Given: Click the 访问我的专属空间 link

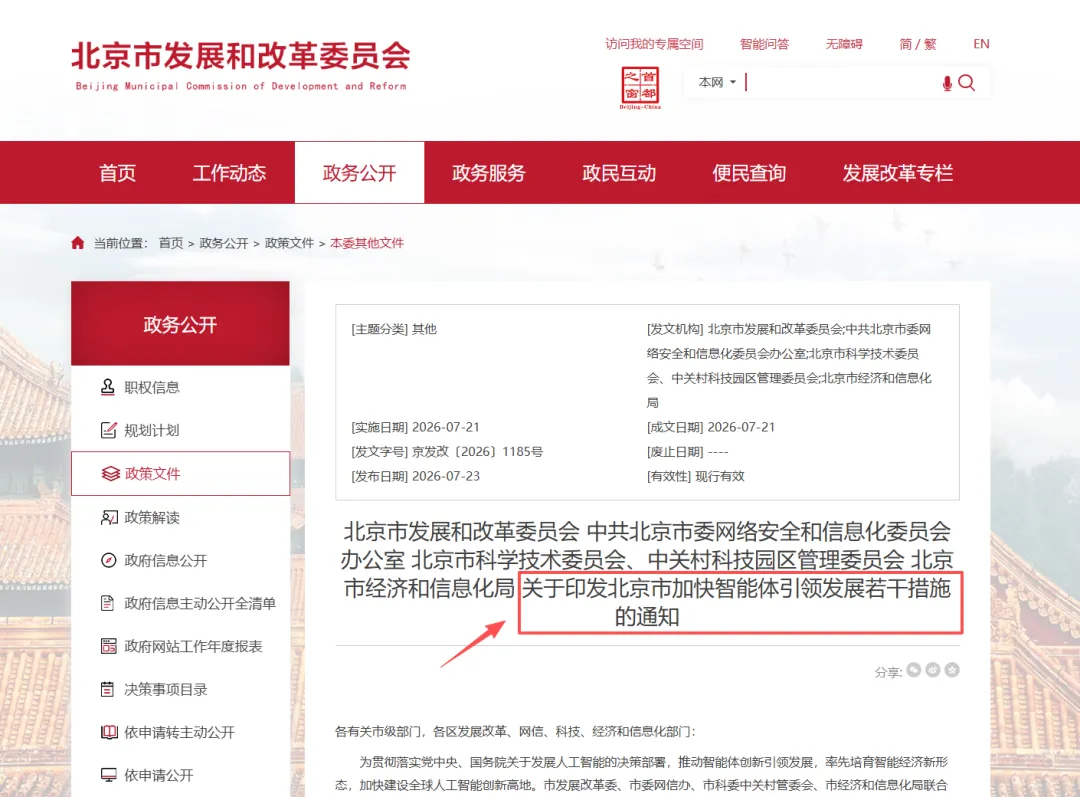Looking at the screenshot, I should click(x=654, y=44).
